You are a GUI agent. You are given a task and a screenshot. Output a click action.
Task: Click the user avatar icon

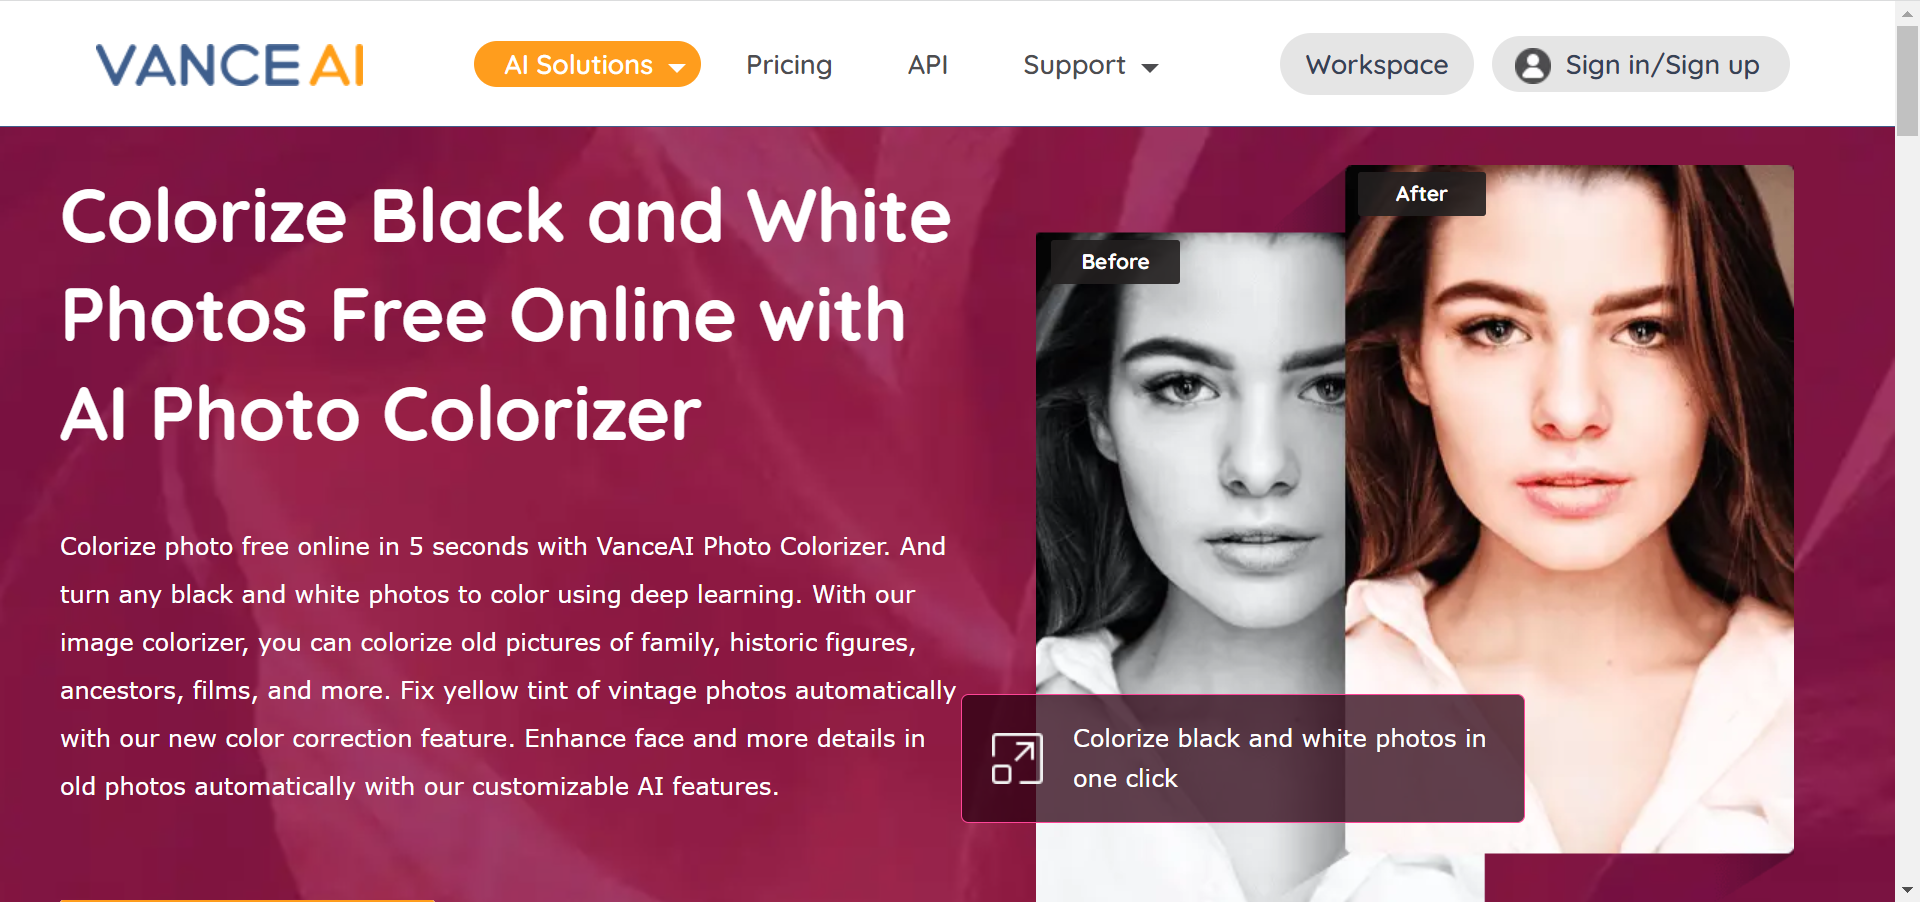(1532, 66)
